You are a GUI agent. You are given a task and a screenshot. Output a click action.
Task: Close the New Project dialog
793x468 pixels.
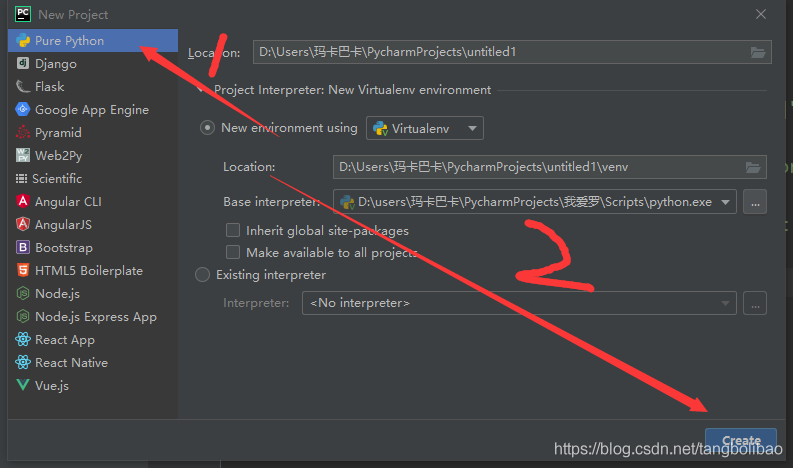point(761,14)
